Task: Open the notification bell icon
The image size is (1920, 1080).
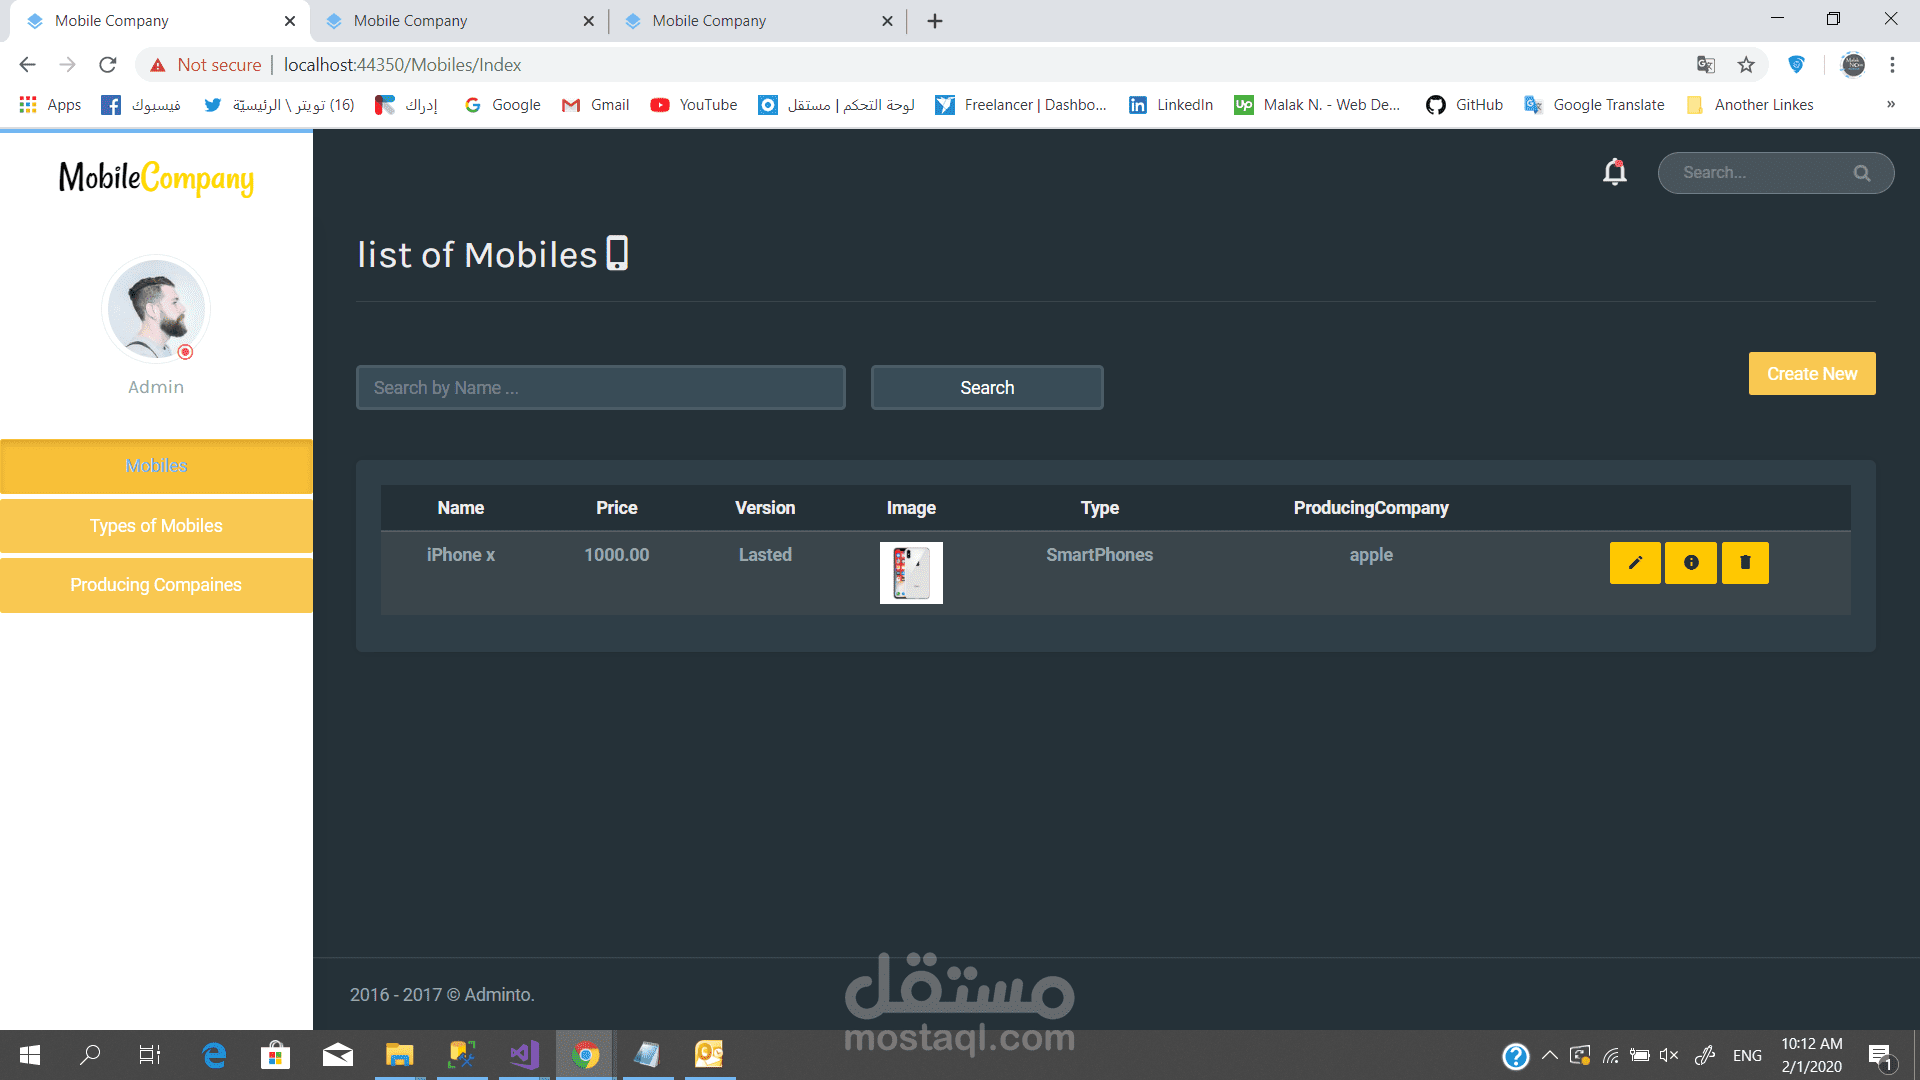Action: click(x=1615, y=172)
